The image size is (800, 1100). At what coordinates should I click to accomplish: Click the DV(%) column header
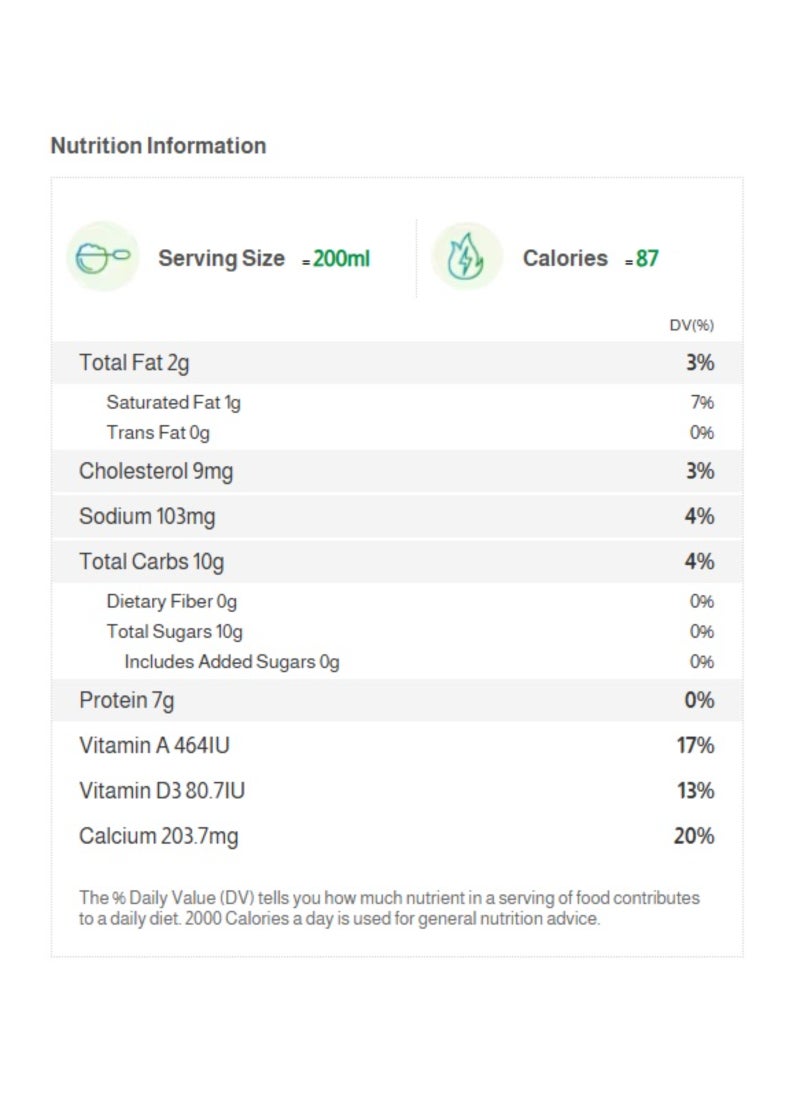[x=691, y=326]
